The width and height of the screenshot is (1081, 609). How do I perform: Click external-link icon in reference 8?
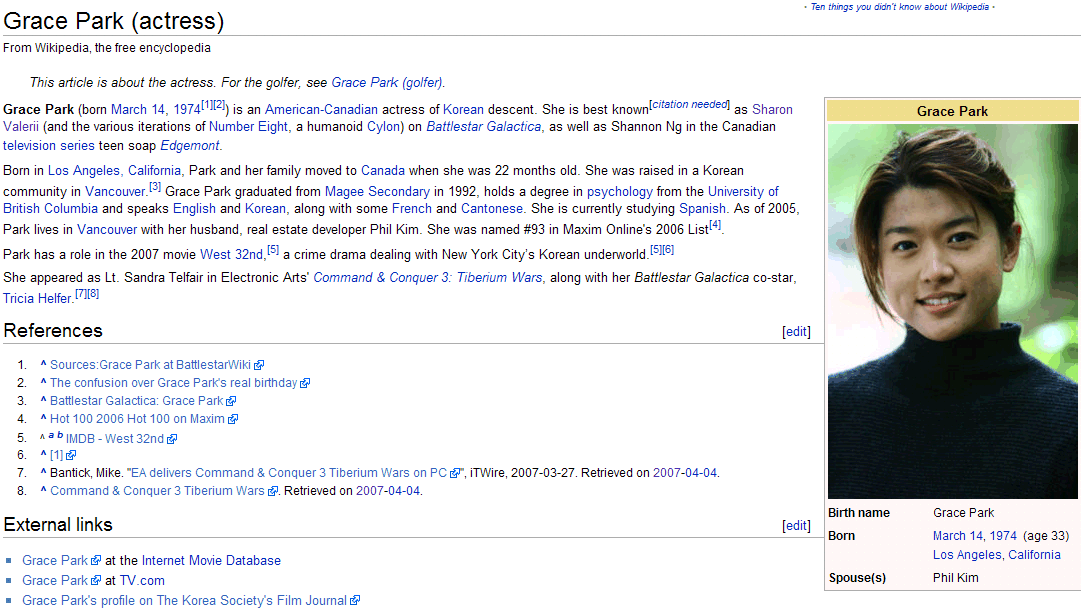[273, 492]
